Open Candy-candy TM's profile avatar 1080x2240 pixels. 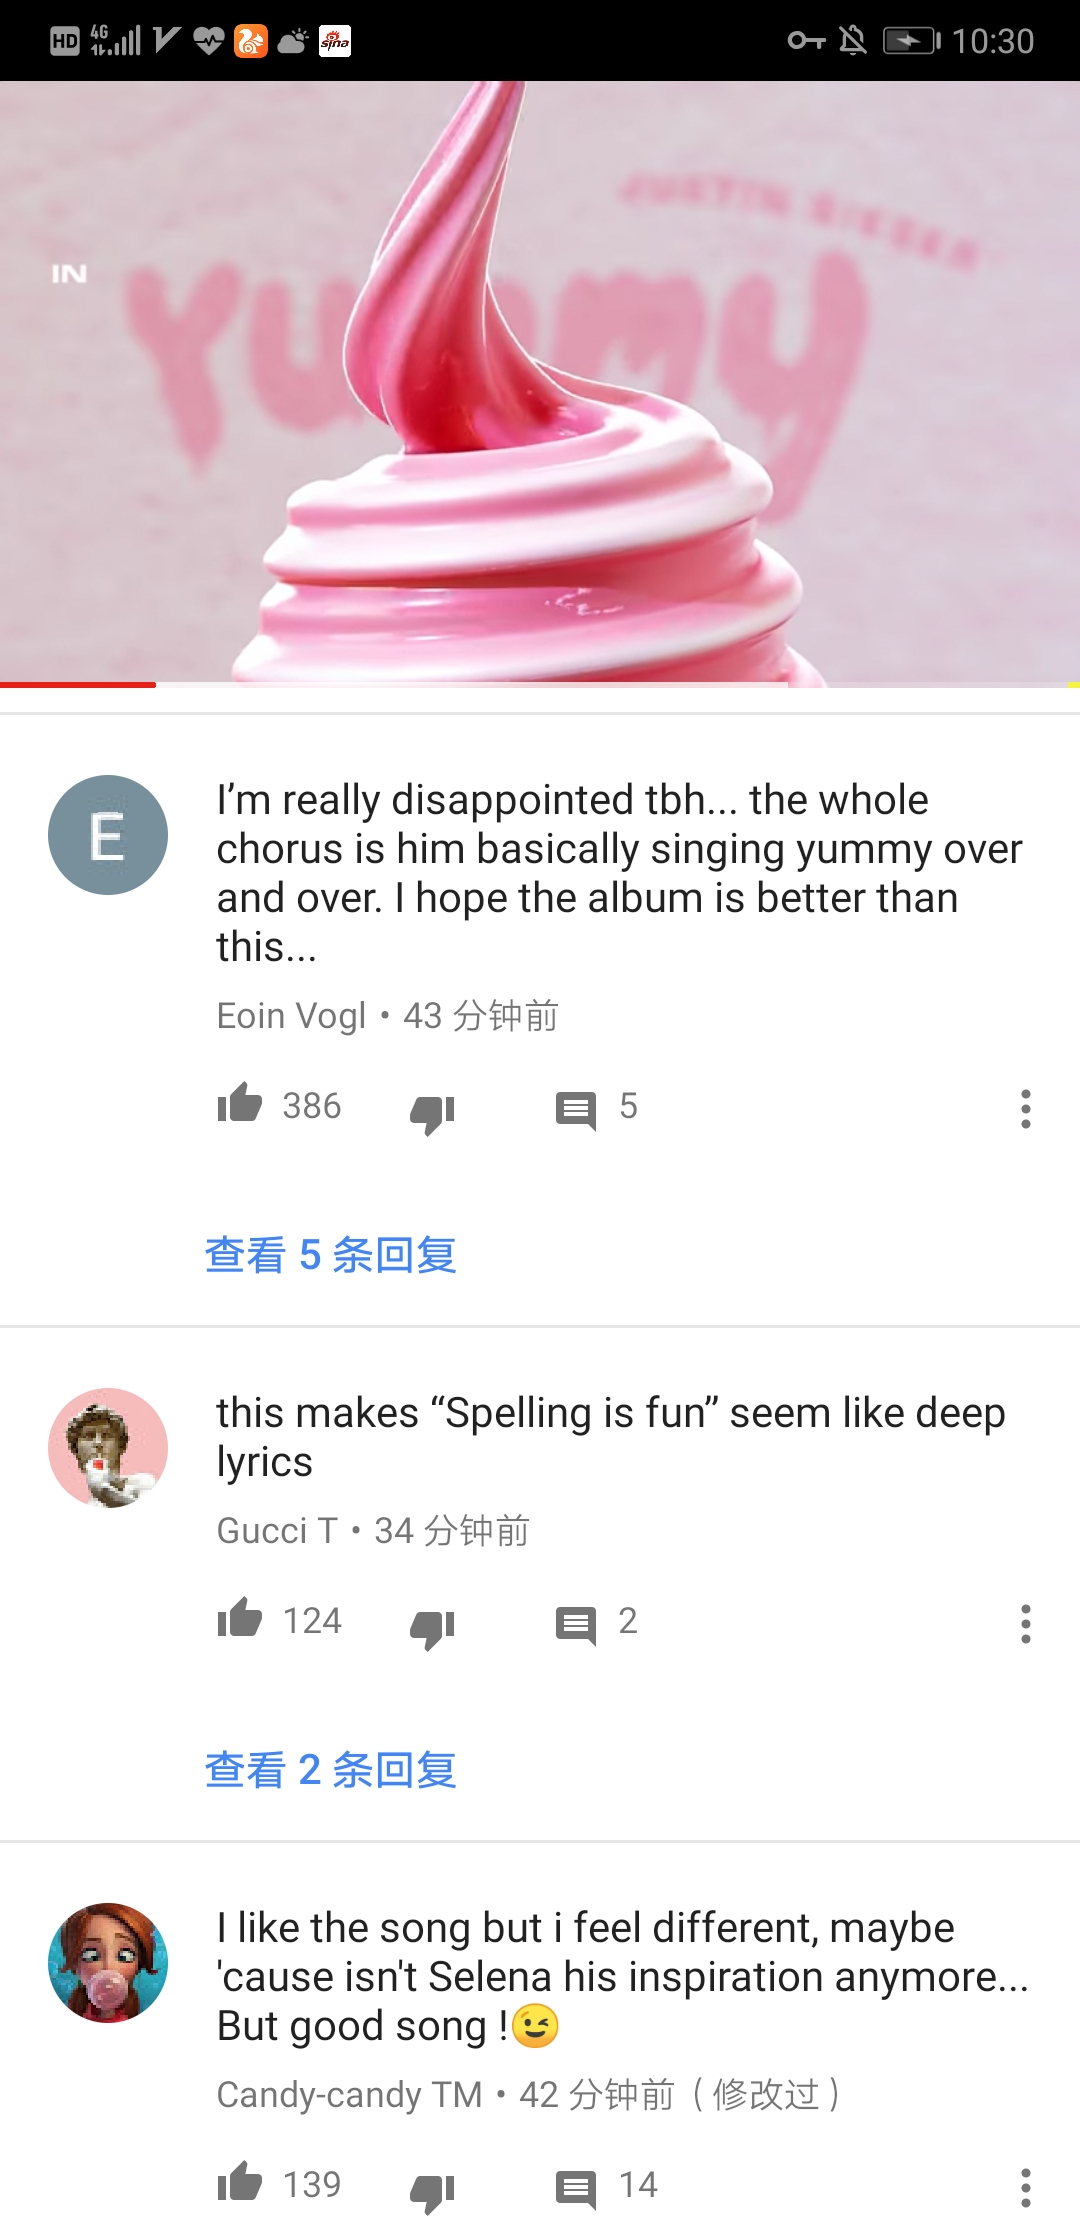(x=108, y=1963)
